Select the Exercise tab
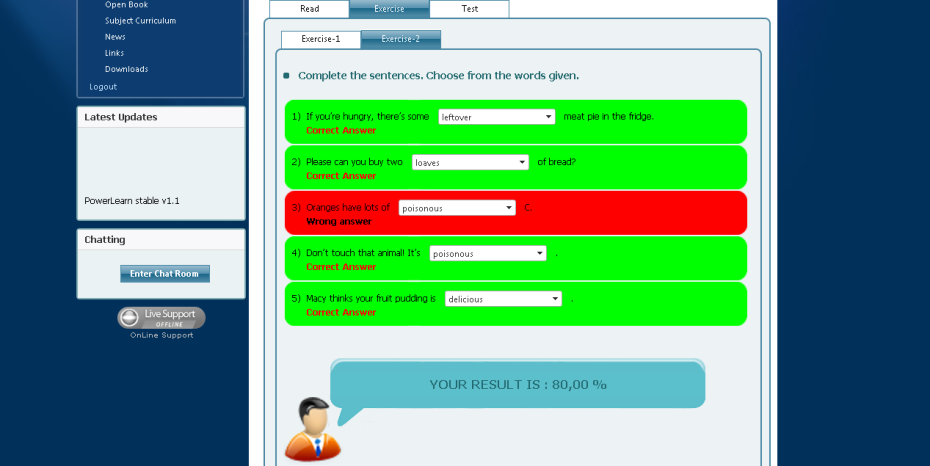 click(389, 9)
